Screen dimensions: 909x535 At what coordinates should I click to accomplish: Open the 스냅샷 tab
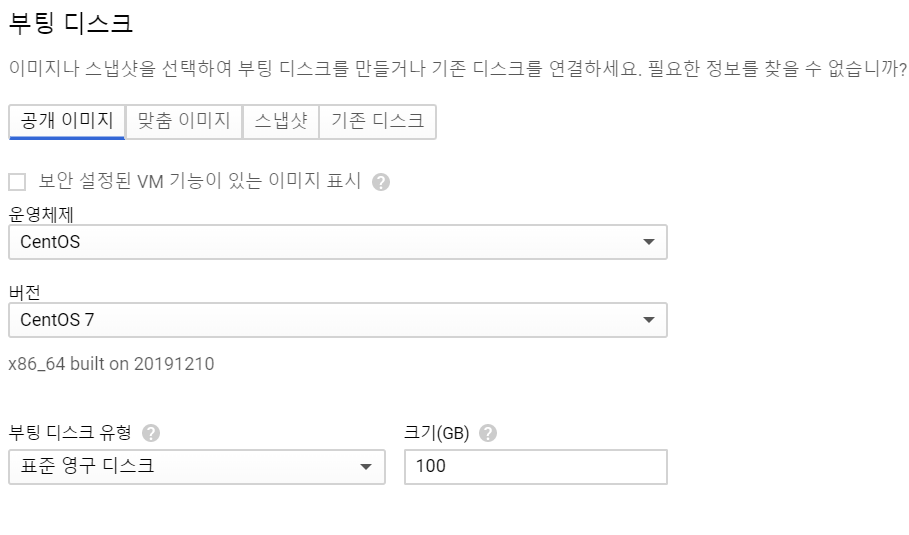(x=280, y=122)
